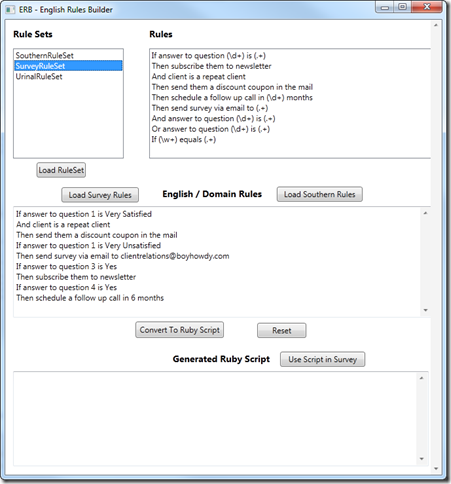This screenshot has width=451, height=484.
Task: Click up arrow of Ruby Script scrollbar
Action: click(421, 378)
